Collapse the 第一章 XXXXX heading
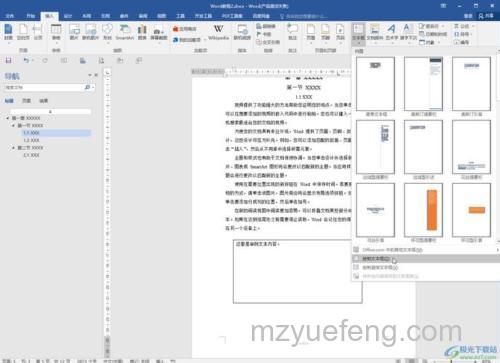 7,118
